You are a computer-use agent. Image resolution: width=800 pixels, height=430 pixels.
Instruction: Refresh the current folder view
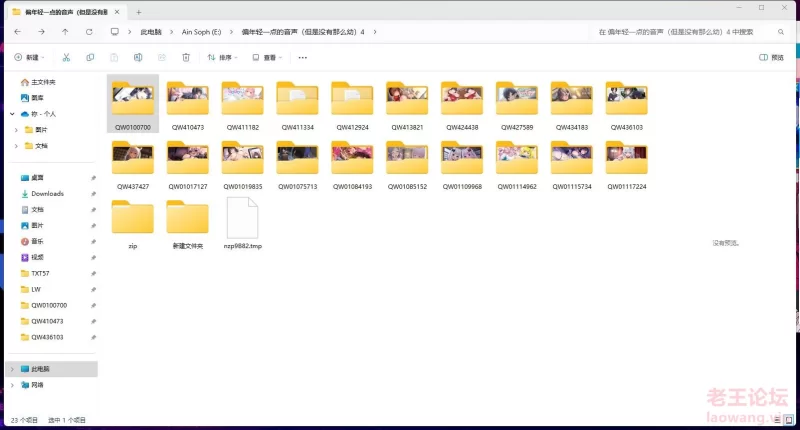point(89,32)
